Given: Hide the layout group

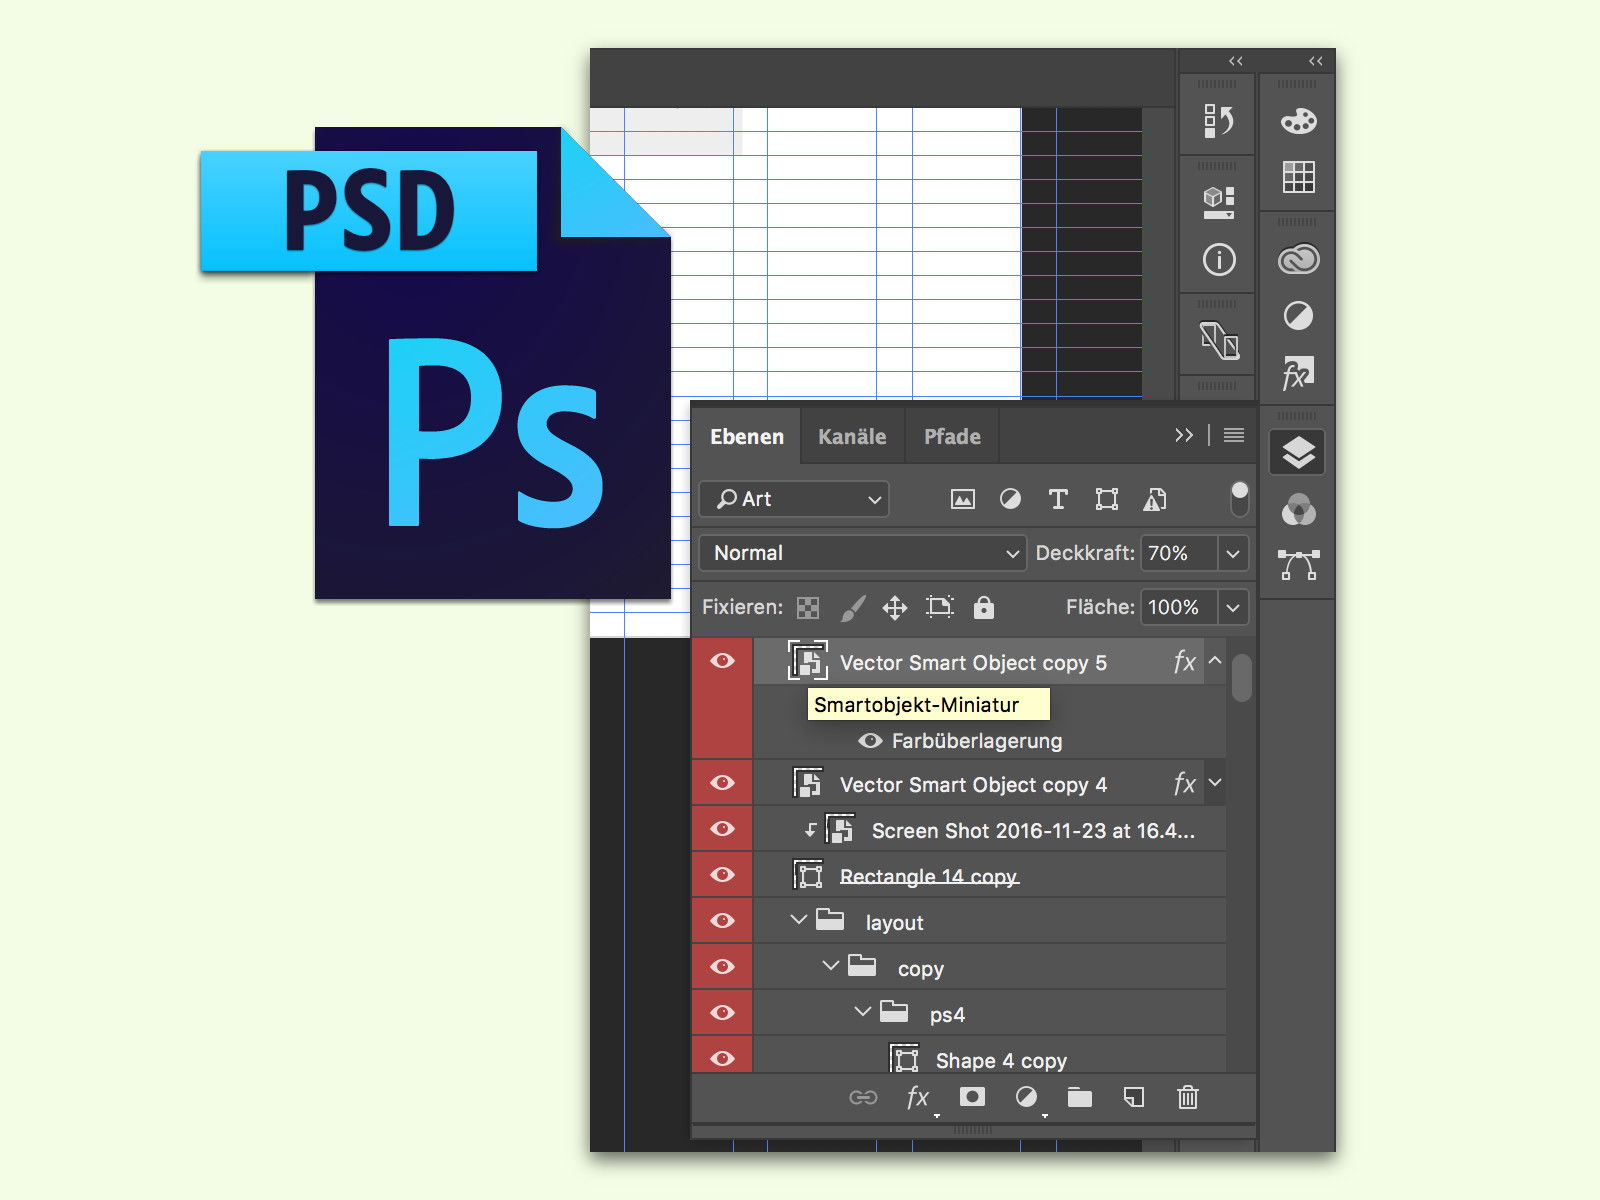Looking at the screenshot, I should point(722,921).
